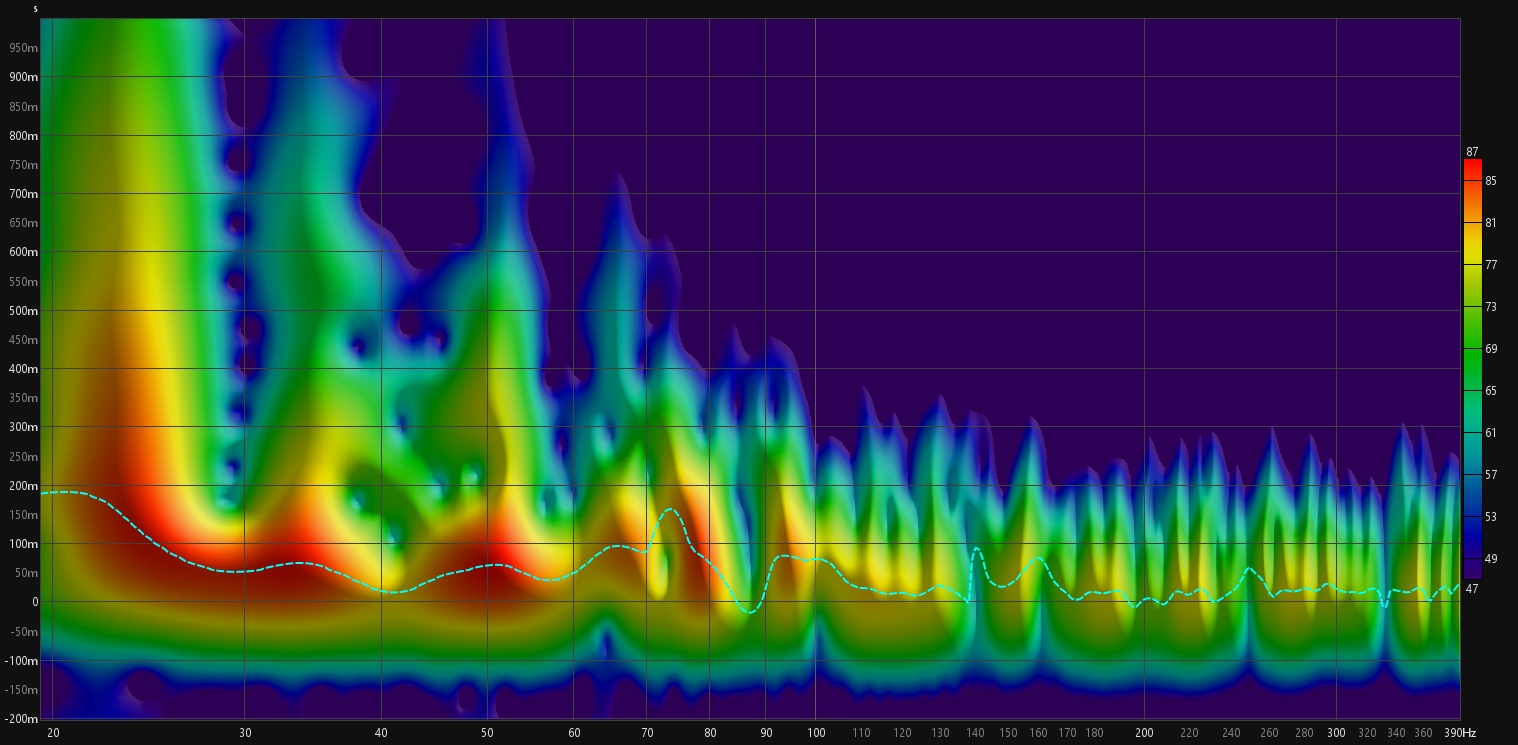
Task: Select the 60 frequency axis label
Action: click(x=573, y=733)
